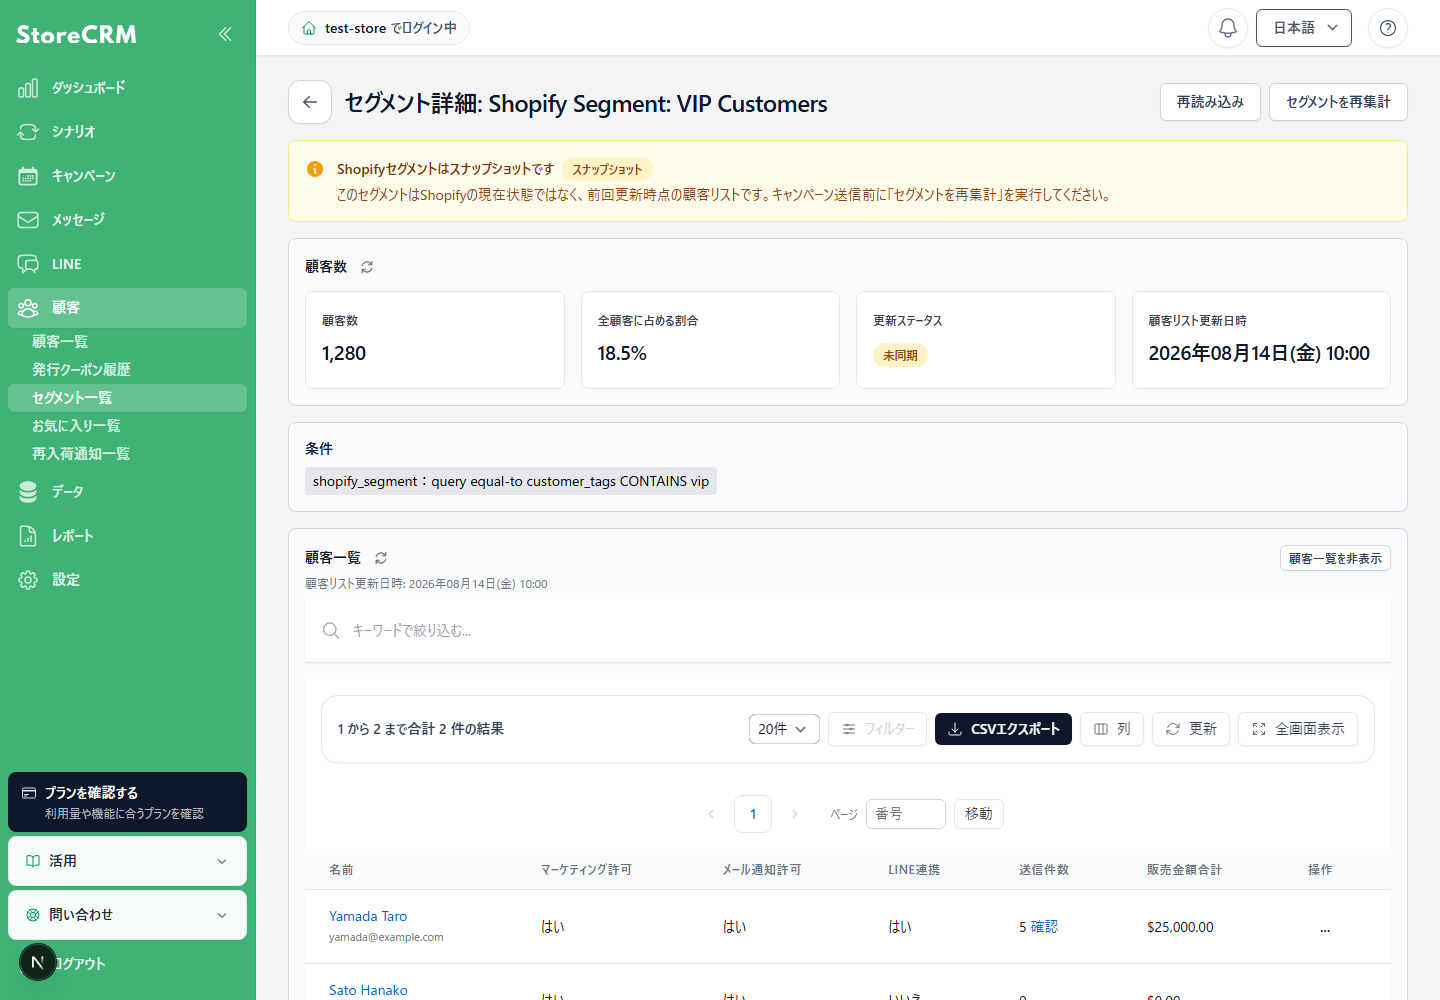Image resolution: width=1440 pixels, height=1000 pixels.
Task: Select page 1 in pagination
Action: [x=753, y=814]
